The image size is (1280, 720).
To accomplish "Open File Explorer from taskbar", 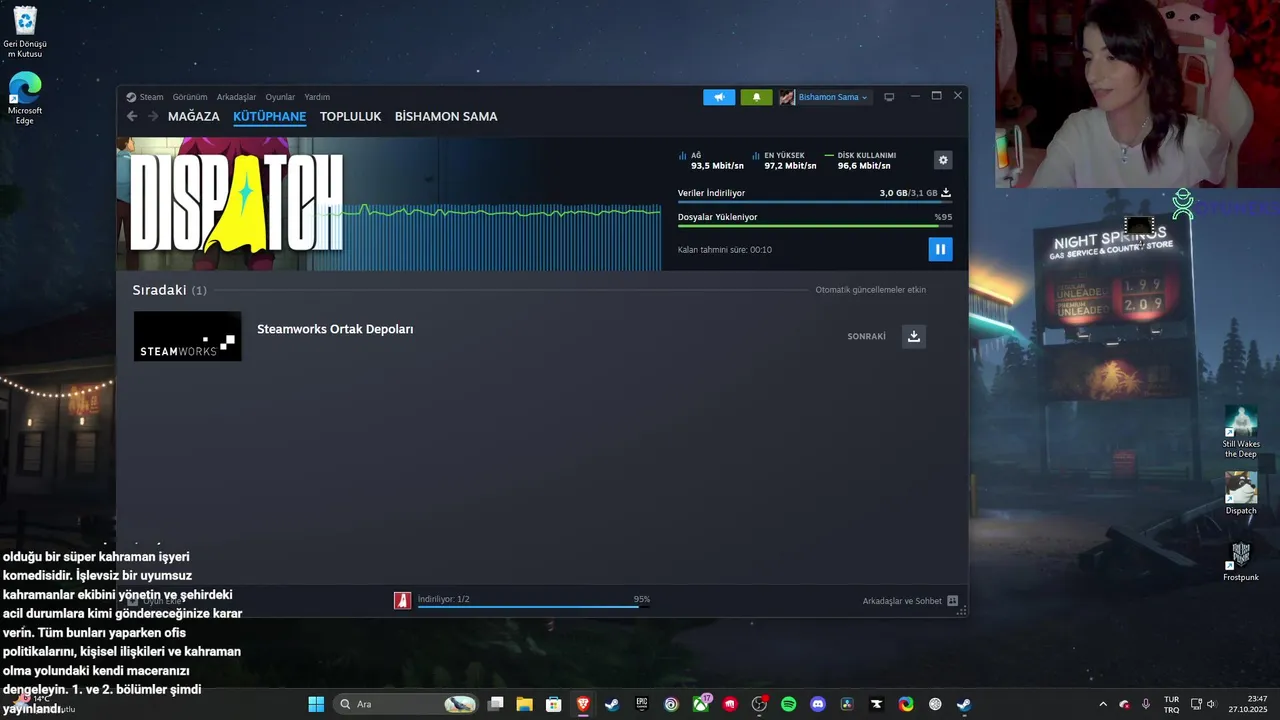I will [524, 704].
